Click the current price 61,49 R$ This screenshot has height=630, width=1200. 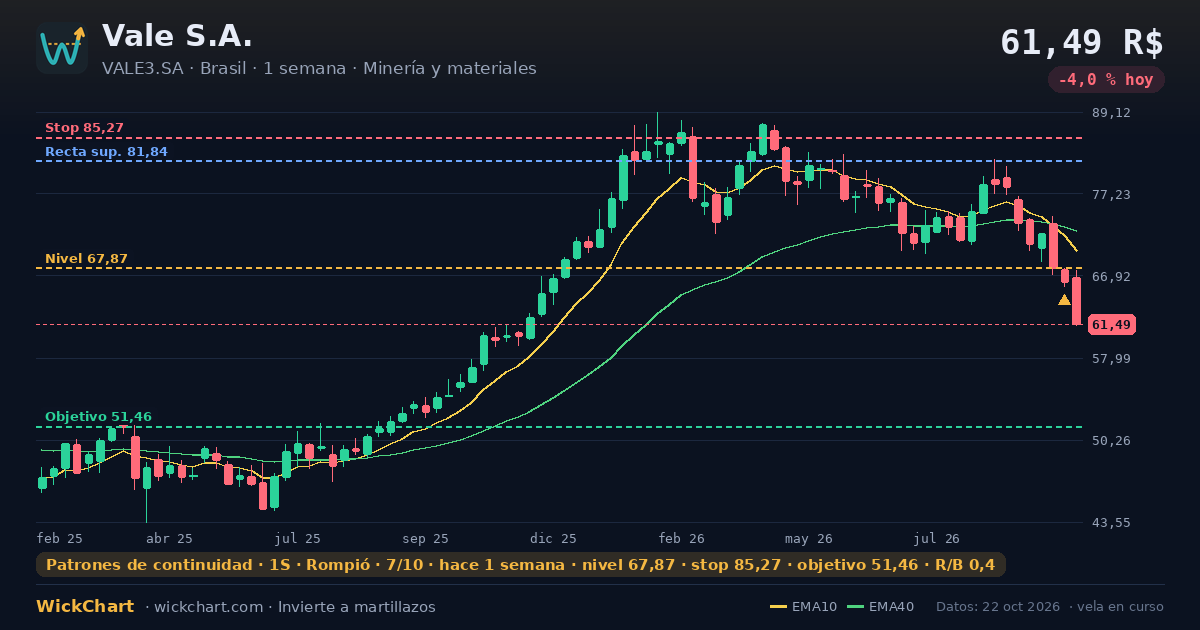pos(1082,42)
